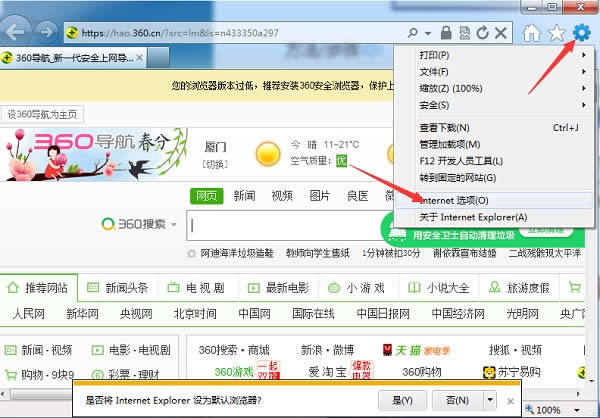Switch to 新闻头条 category tab
The width and height of the screenshot is (600, 418).
tap(118, 287)
